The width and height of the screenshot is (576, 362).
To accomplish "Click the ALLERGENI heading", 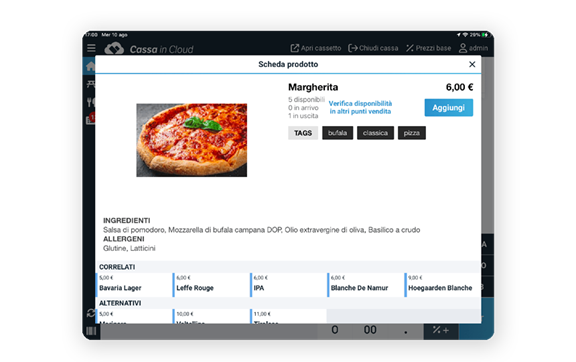I will coord(123,239).
